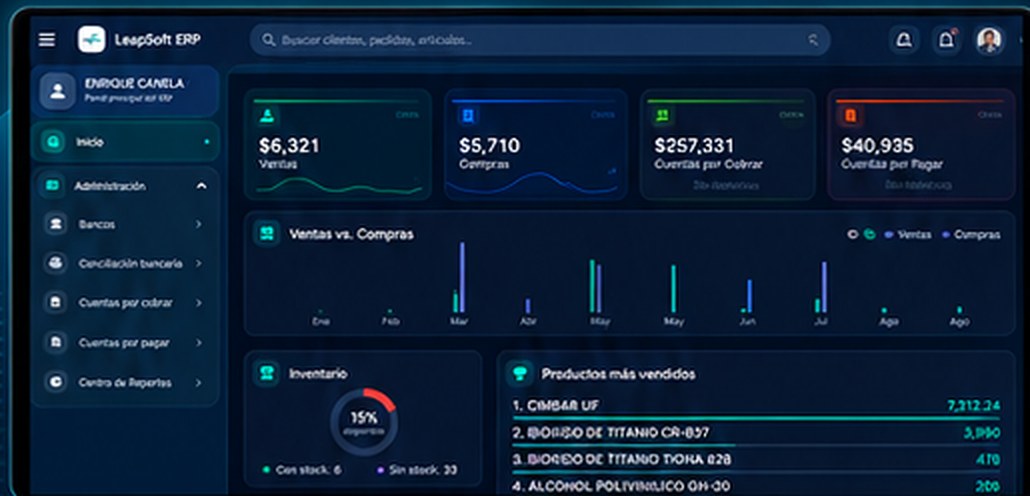The width and height of the screenshot is (1030, 496).
Task: Click the Compras card icon
Action: [468, 116]
